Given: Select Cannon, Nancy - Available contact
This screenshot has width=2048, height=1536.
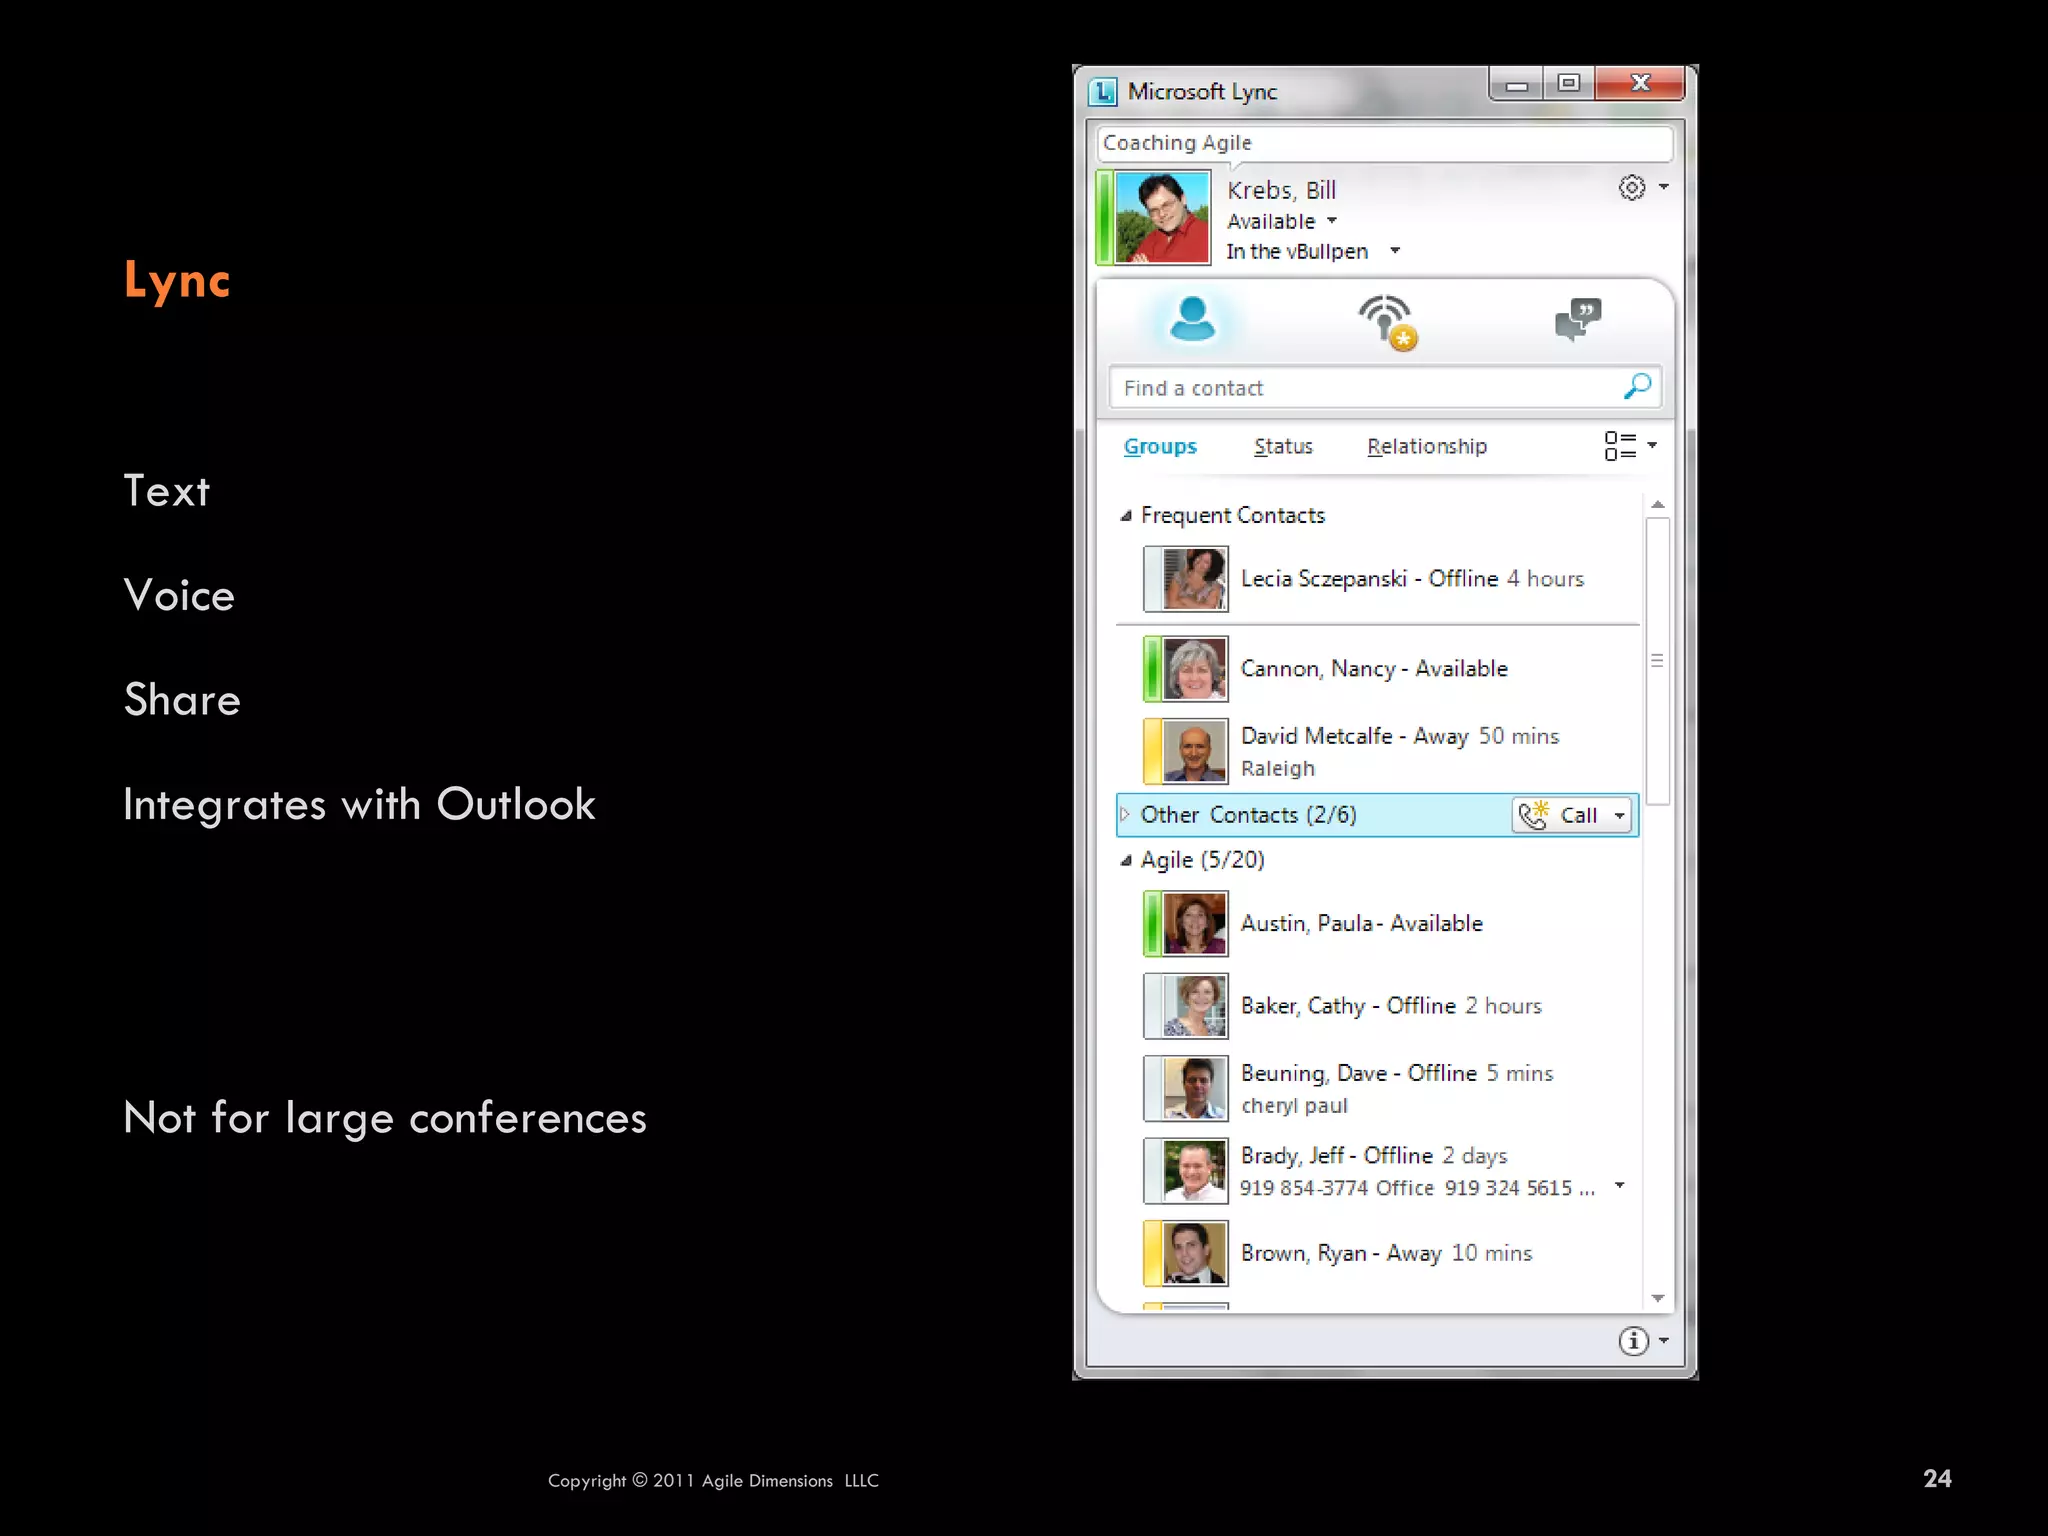Looking at the screenshot, I should pos(1378,669).
